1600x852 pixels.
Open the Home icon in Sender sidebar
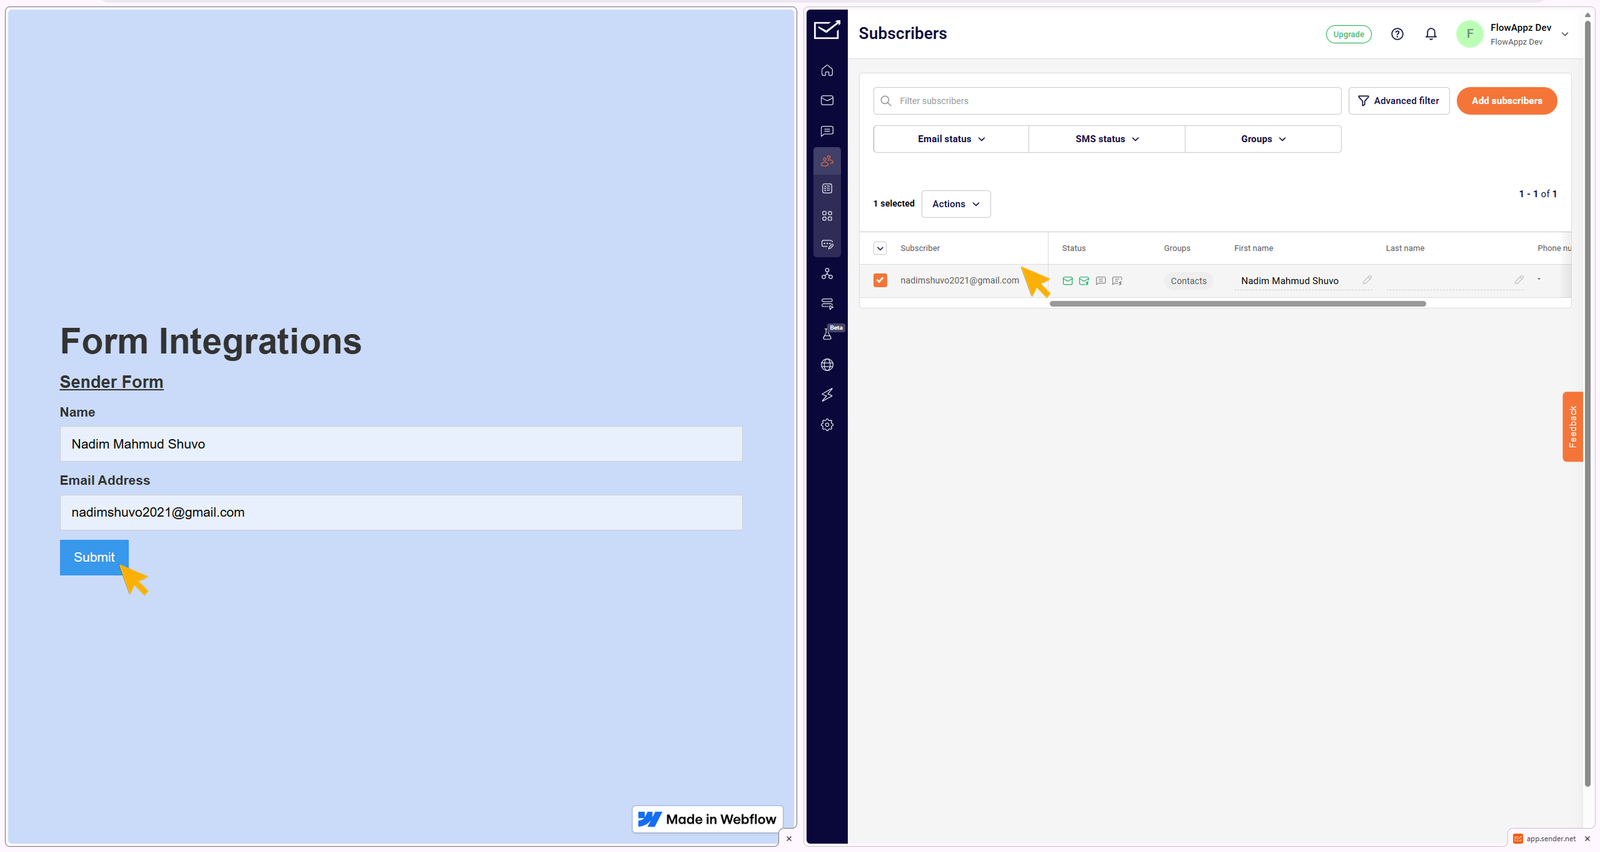(827, 71)
